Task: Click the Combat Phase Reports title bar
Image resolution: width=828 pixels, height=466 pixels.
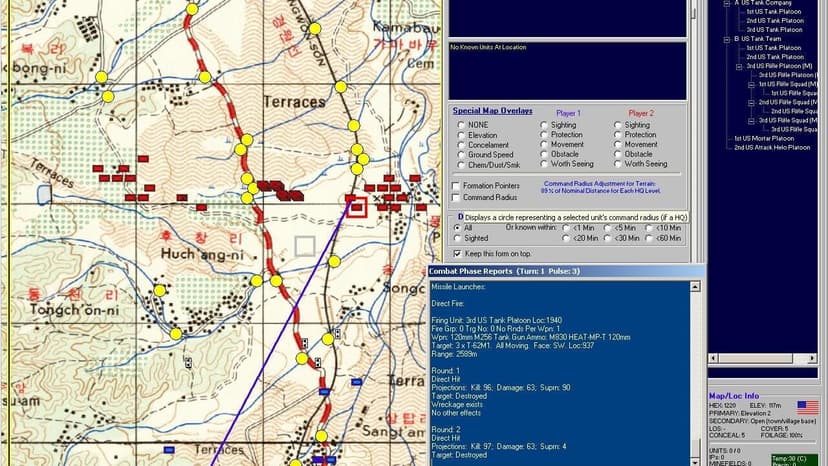Action: 566,271
